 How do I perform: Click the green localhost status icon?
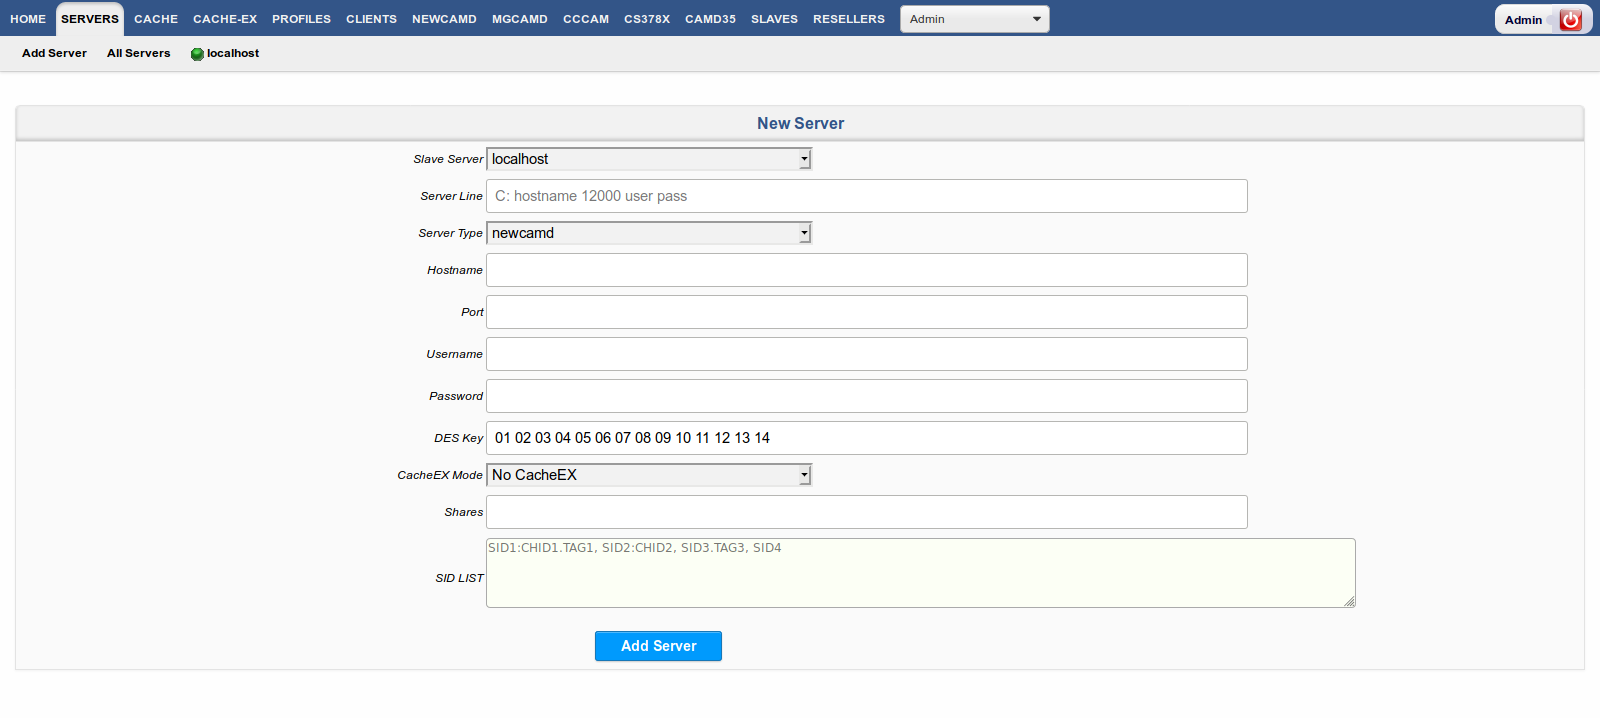[x=197, y=54]
